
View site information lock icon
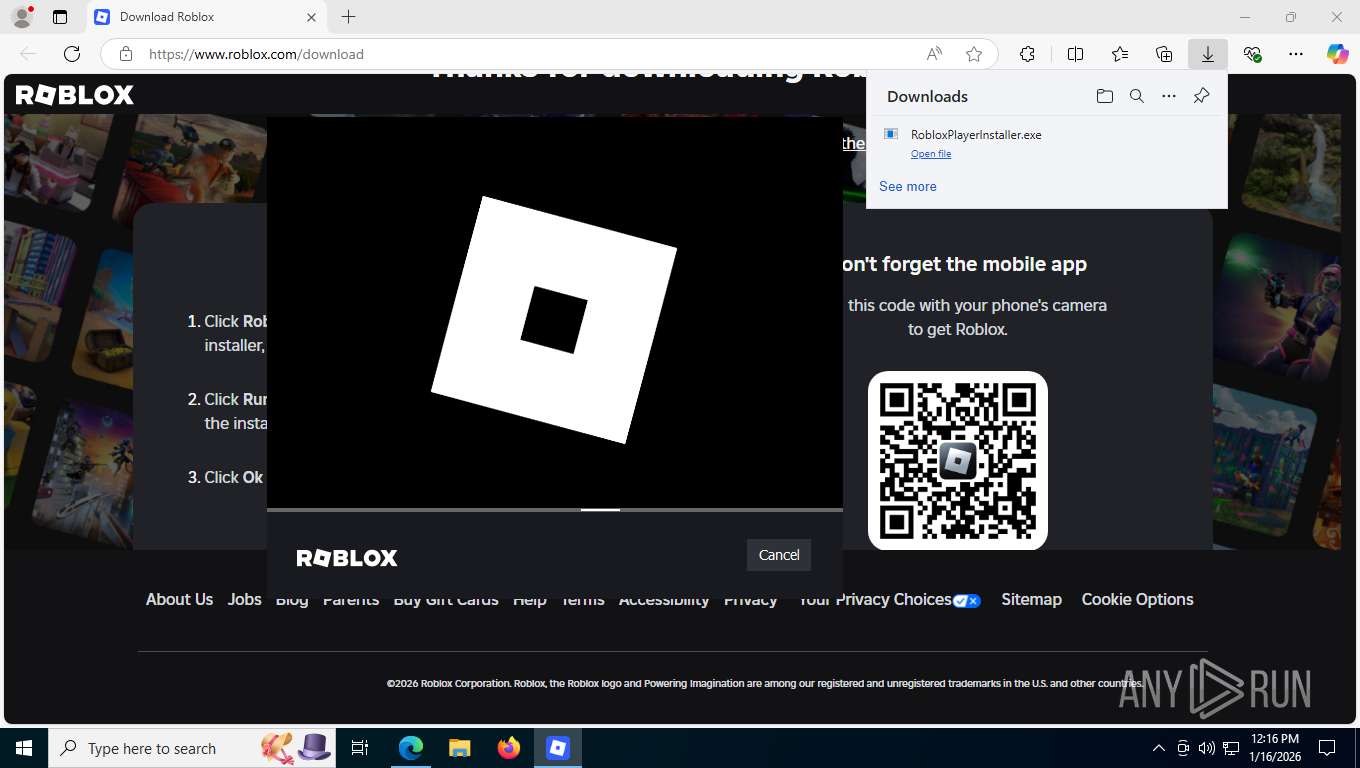[125, 54]
